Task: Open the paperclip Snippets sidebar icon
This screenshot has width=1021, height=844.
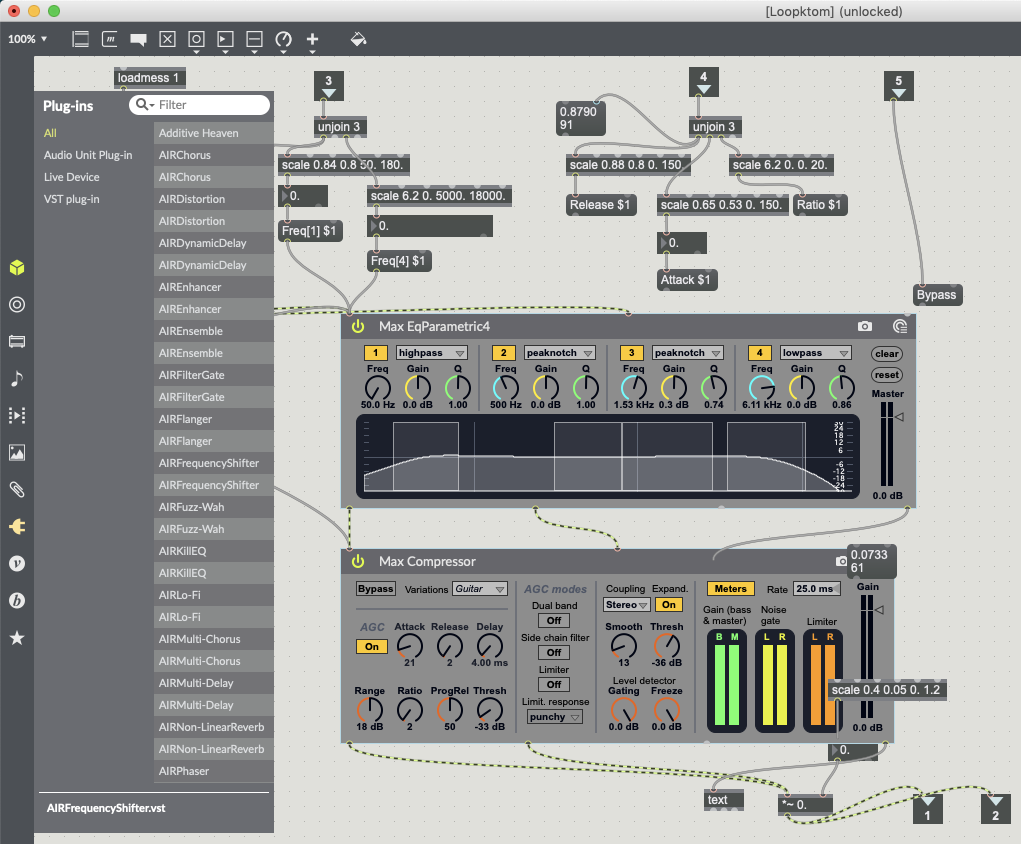Action: coord(16,489)
